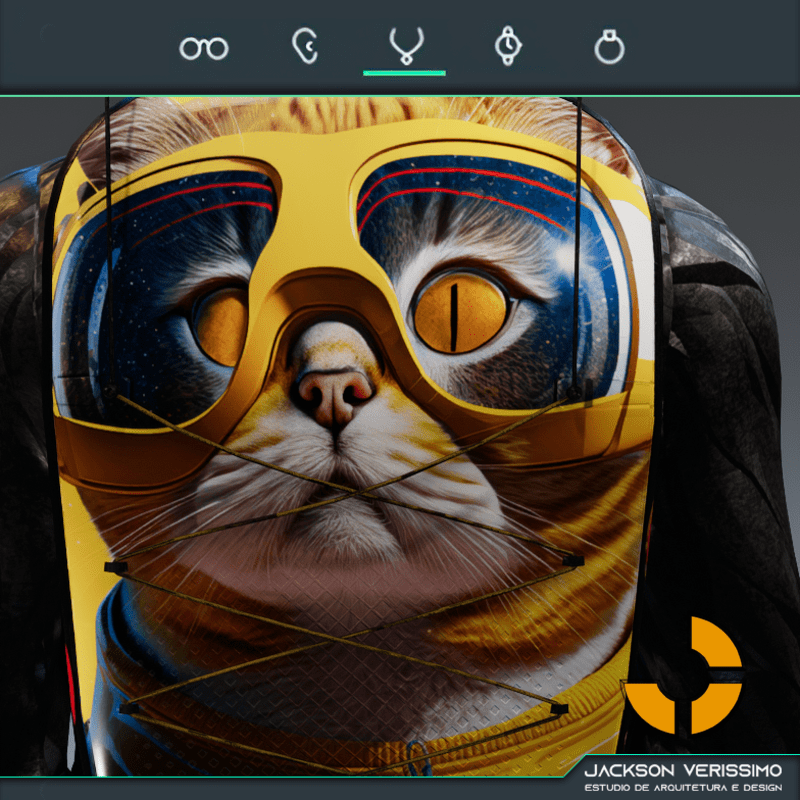Click the JACKSON VERISSIMO name text
Screen dimensions: 800x800
point(684,770)
